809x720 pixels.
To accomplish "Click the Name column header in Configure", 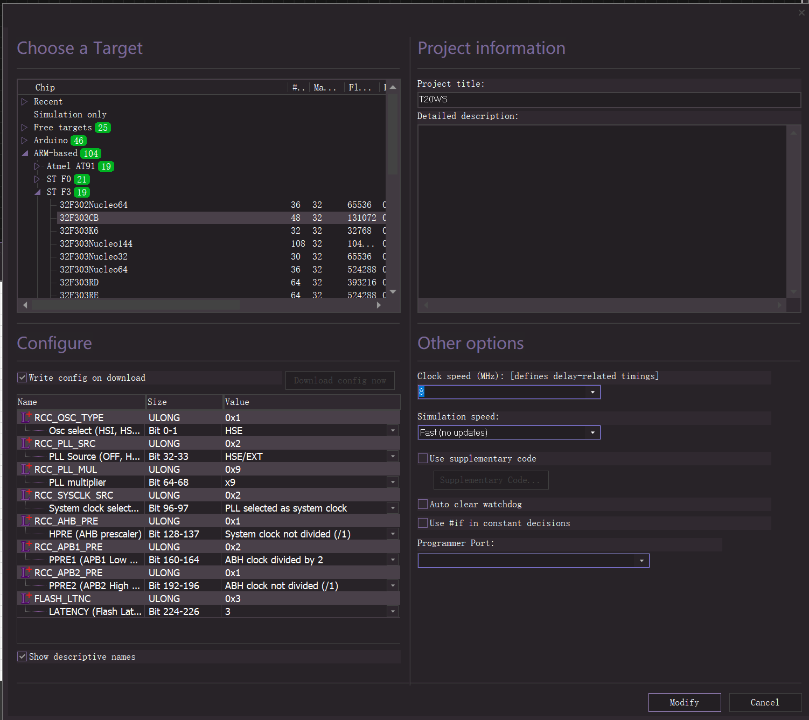I will click(82, 401).
